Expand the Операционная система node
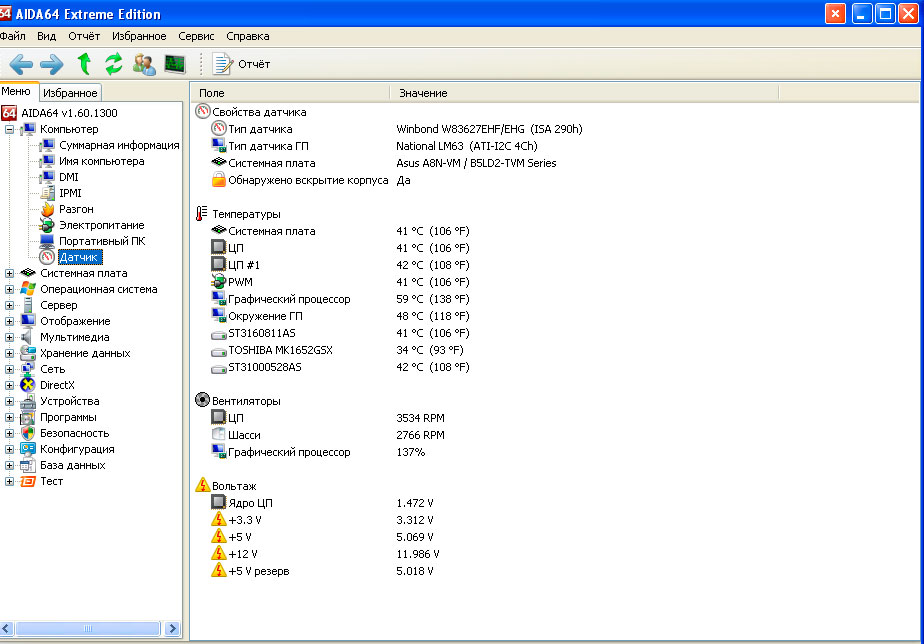Viewport: 924px width, 644px height. [9, 289]
